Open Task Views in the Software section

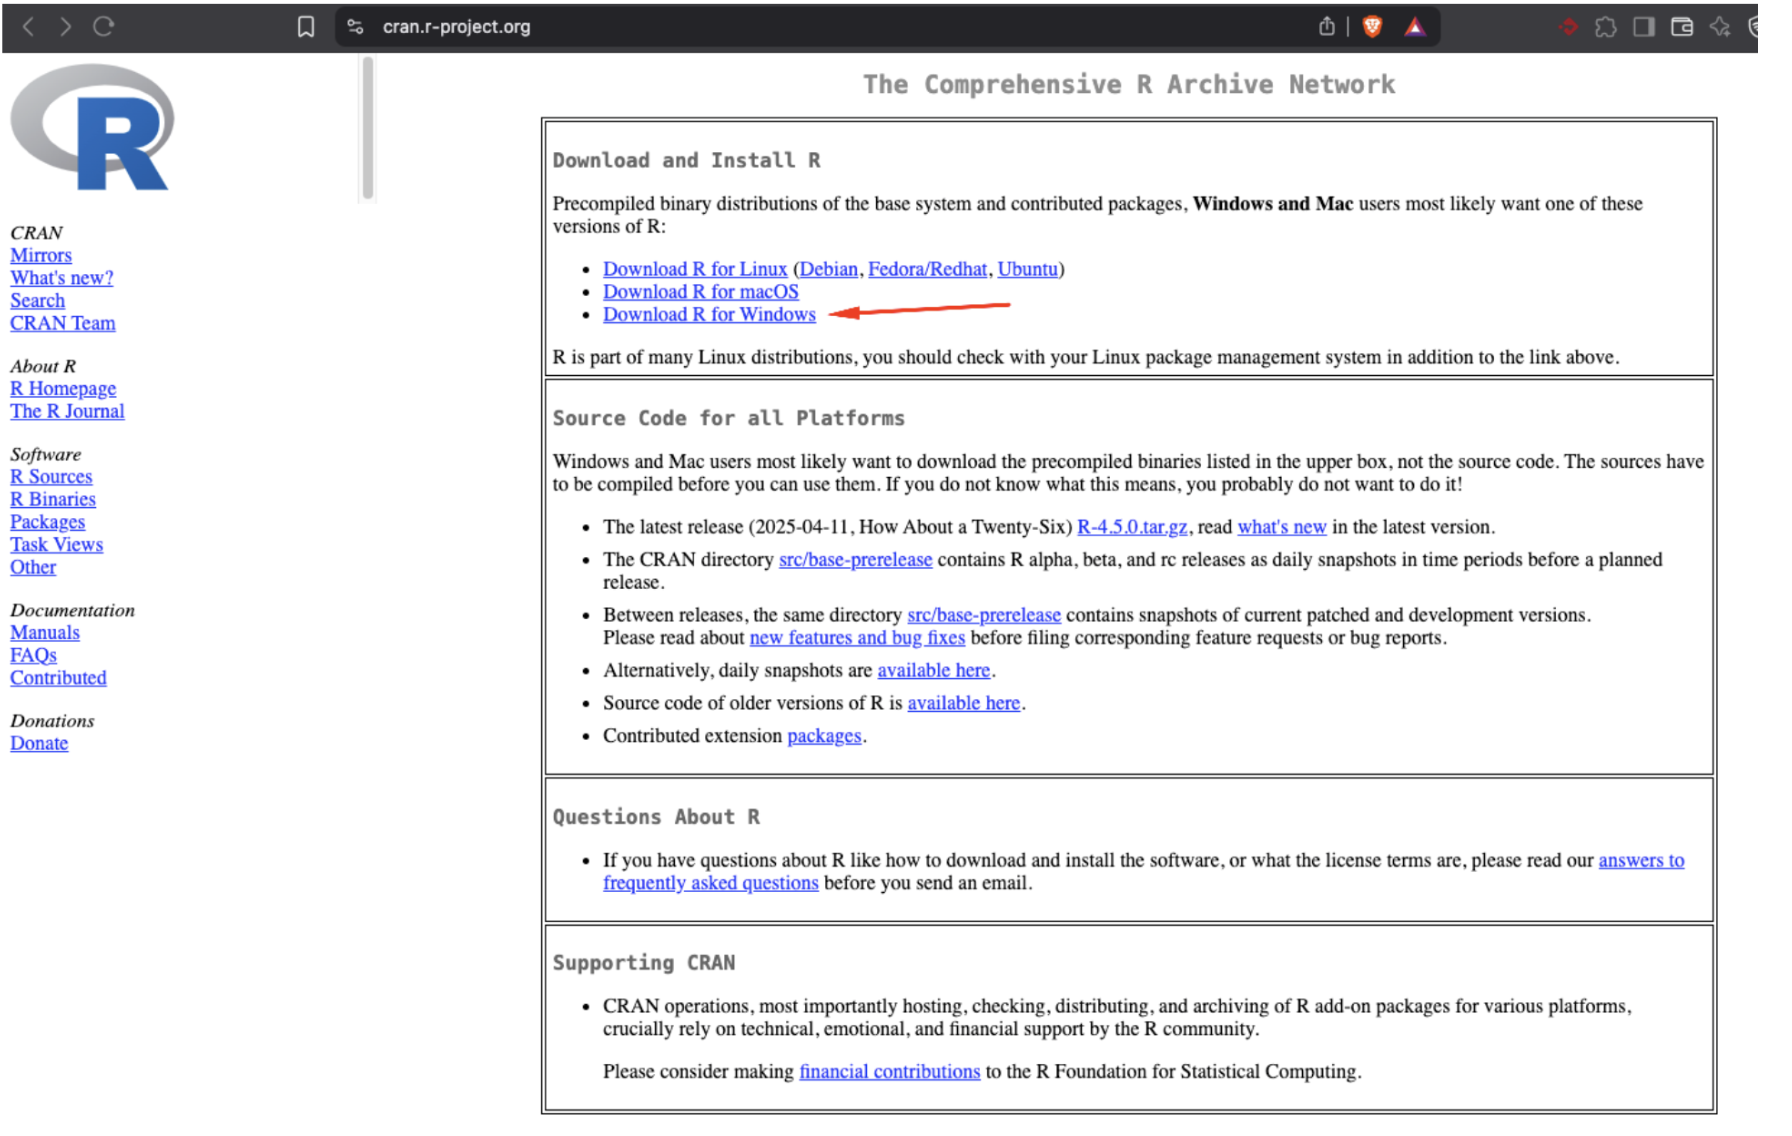(56, 545)
